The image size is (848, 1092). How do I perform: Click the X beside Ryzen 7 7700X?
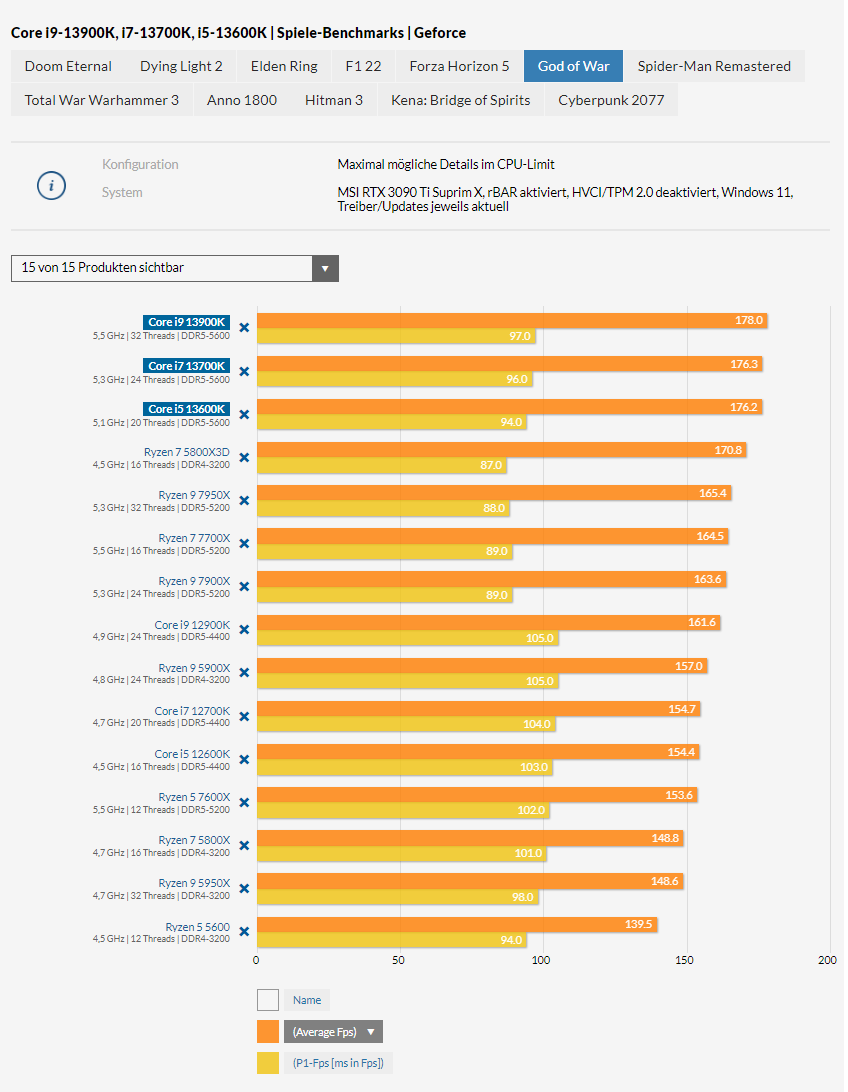tap(244, 543)
